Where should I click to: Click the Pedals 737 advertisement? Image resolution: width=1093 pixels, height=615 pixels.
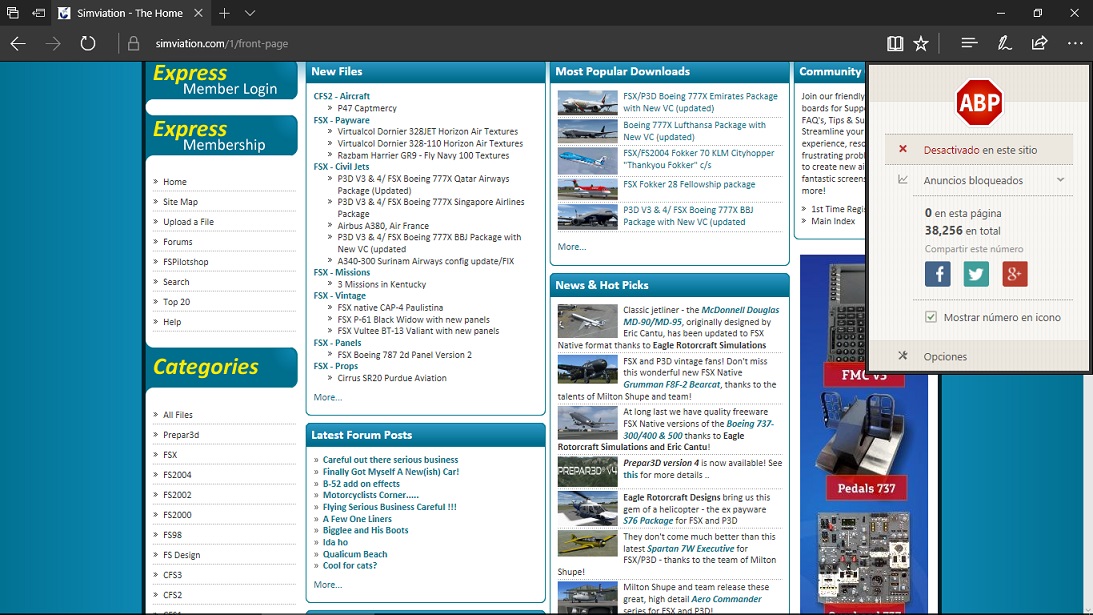pyautogui.click(x=864, y=446)
